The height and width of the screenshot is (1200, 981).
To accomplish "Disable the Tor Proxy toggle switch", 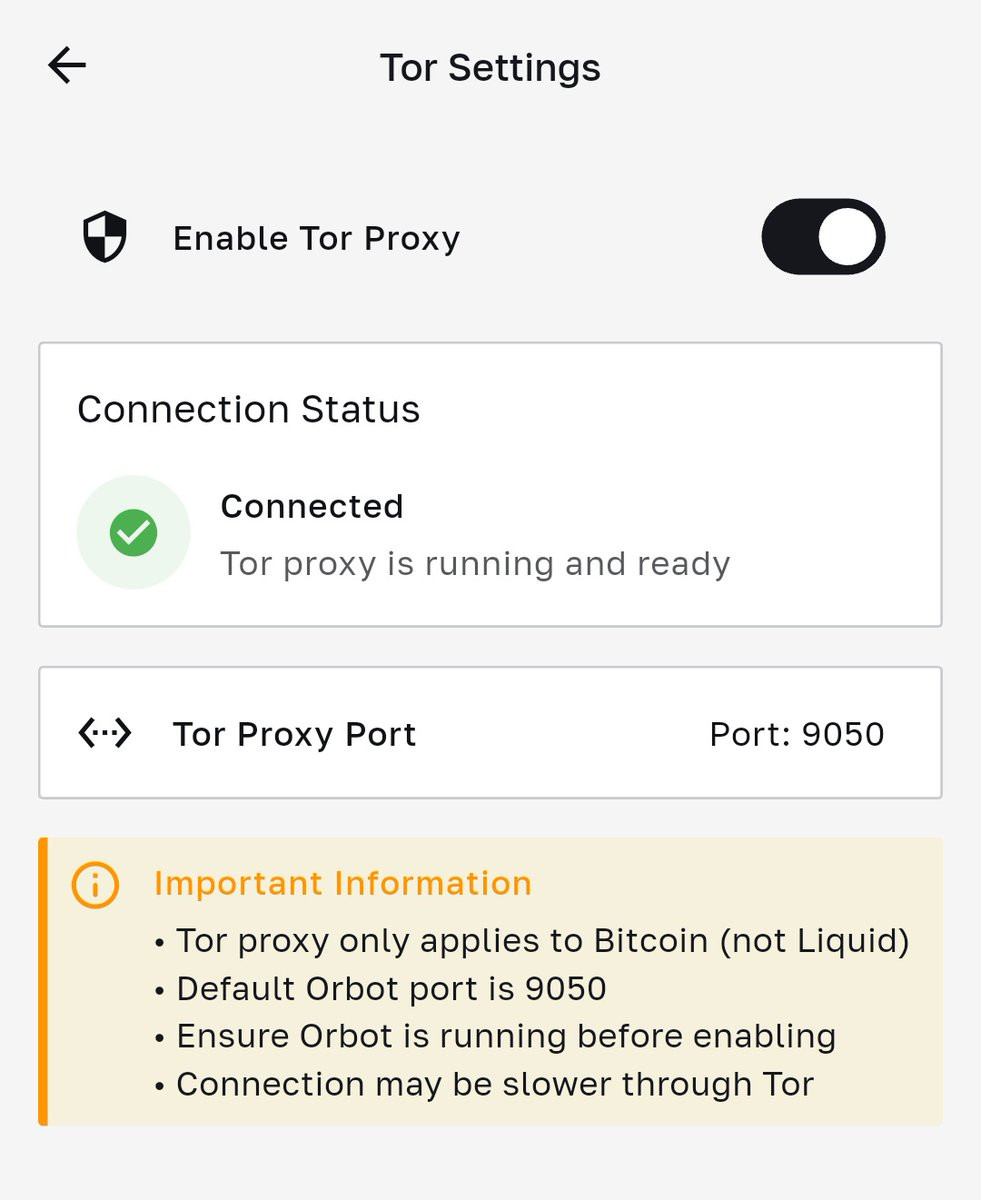I will pos(823,237).
